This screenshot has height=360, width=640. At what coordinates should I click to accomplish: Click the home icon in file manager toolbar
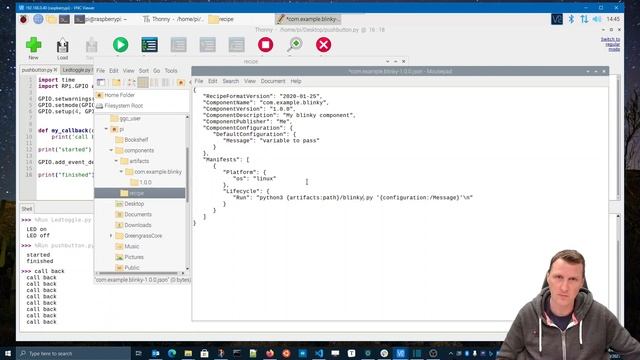pyautogui.click(x=181, y=82)
